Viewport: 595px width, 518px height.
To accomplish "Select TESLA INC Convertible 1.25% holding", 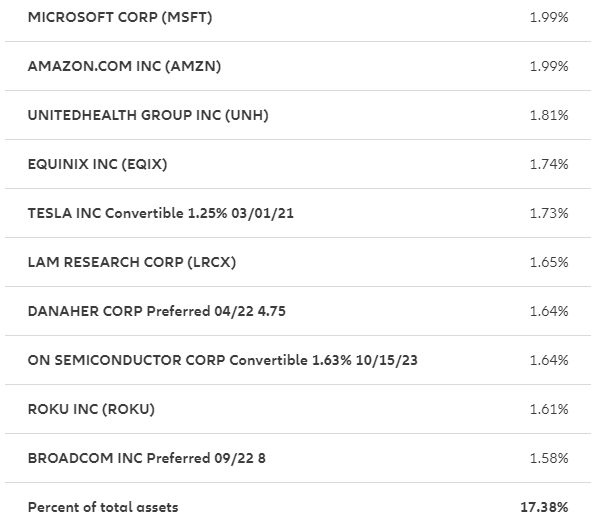I will (x=161, y=213).
